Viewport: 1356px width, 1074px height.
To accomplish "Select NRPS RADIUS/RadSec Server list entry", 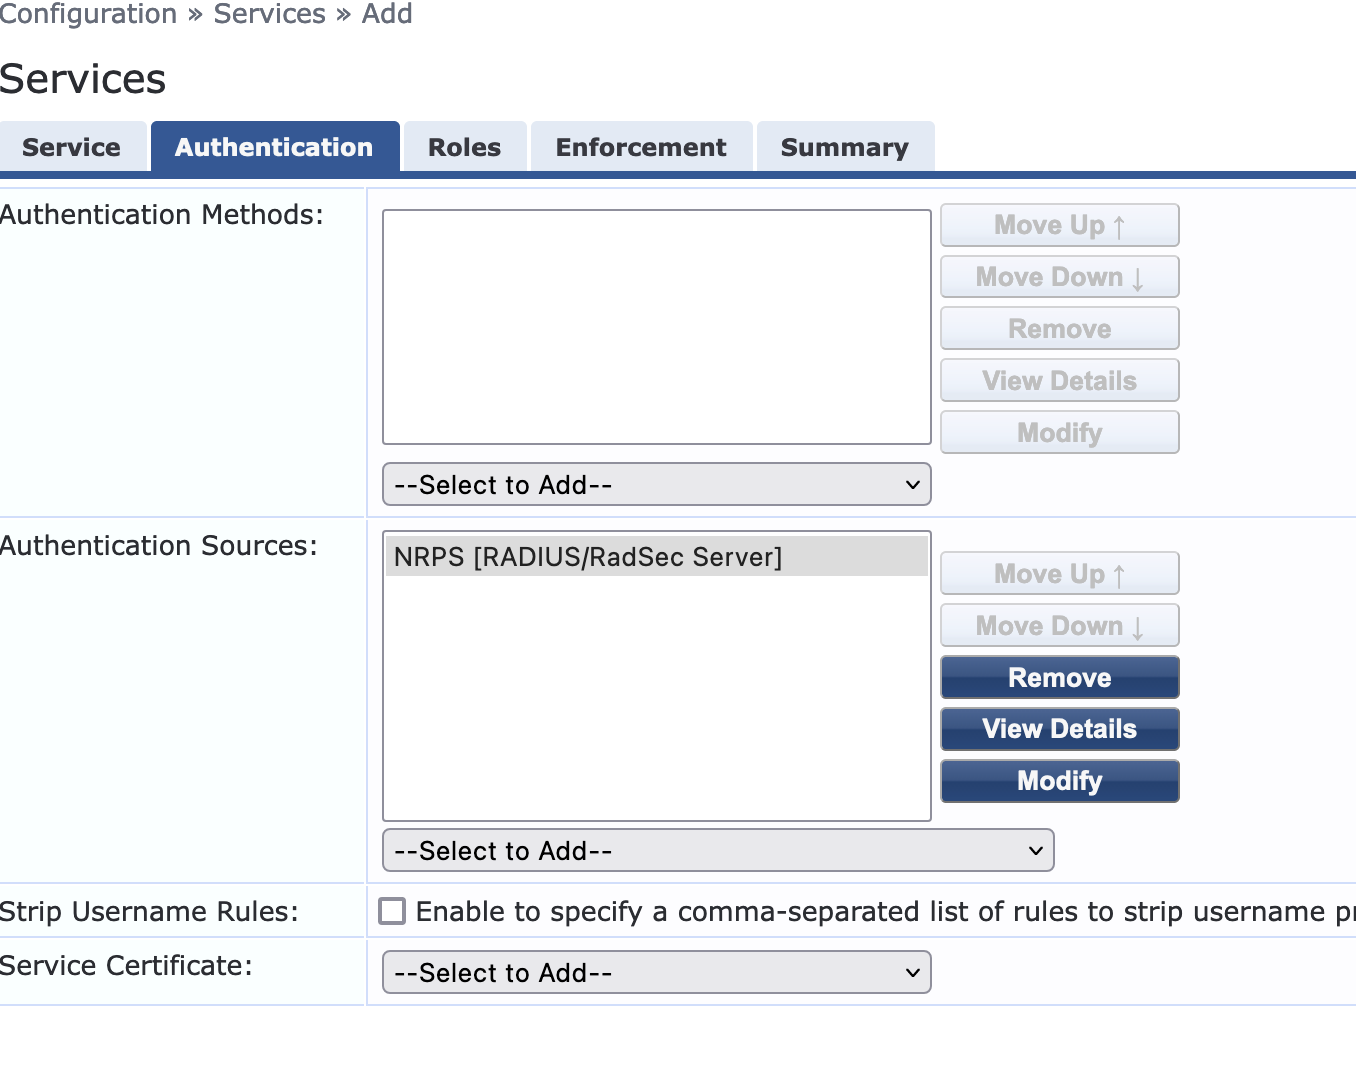I will (x=588, y=557).
